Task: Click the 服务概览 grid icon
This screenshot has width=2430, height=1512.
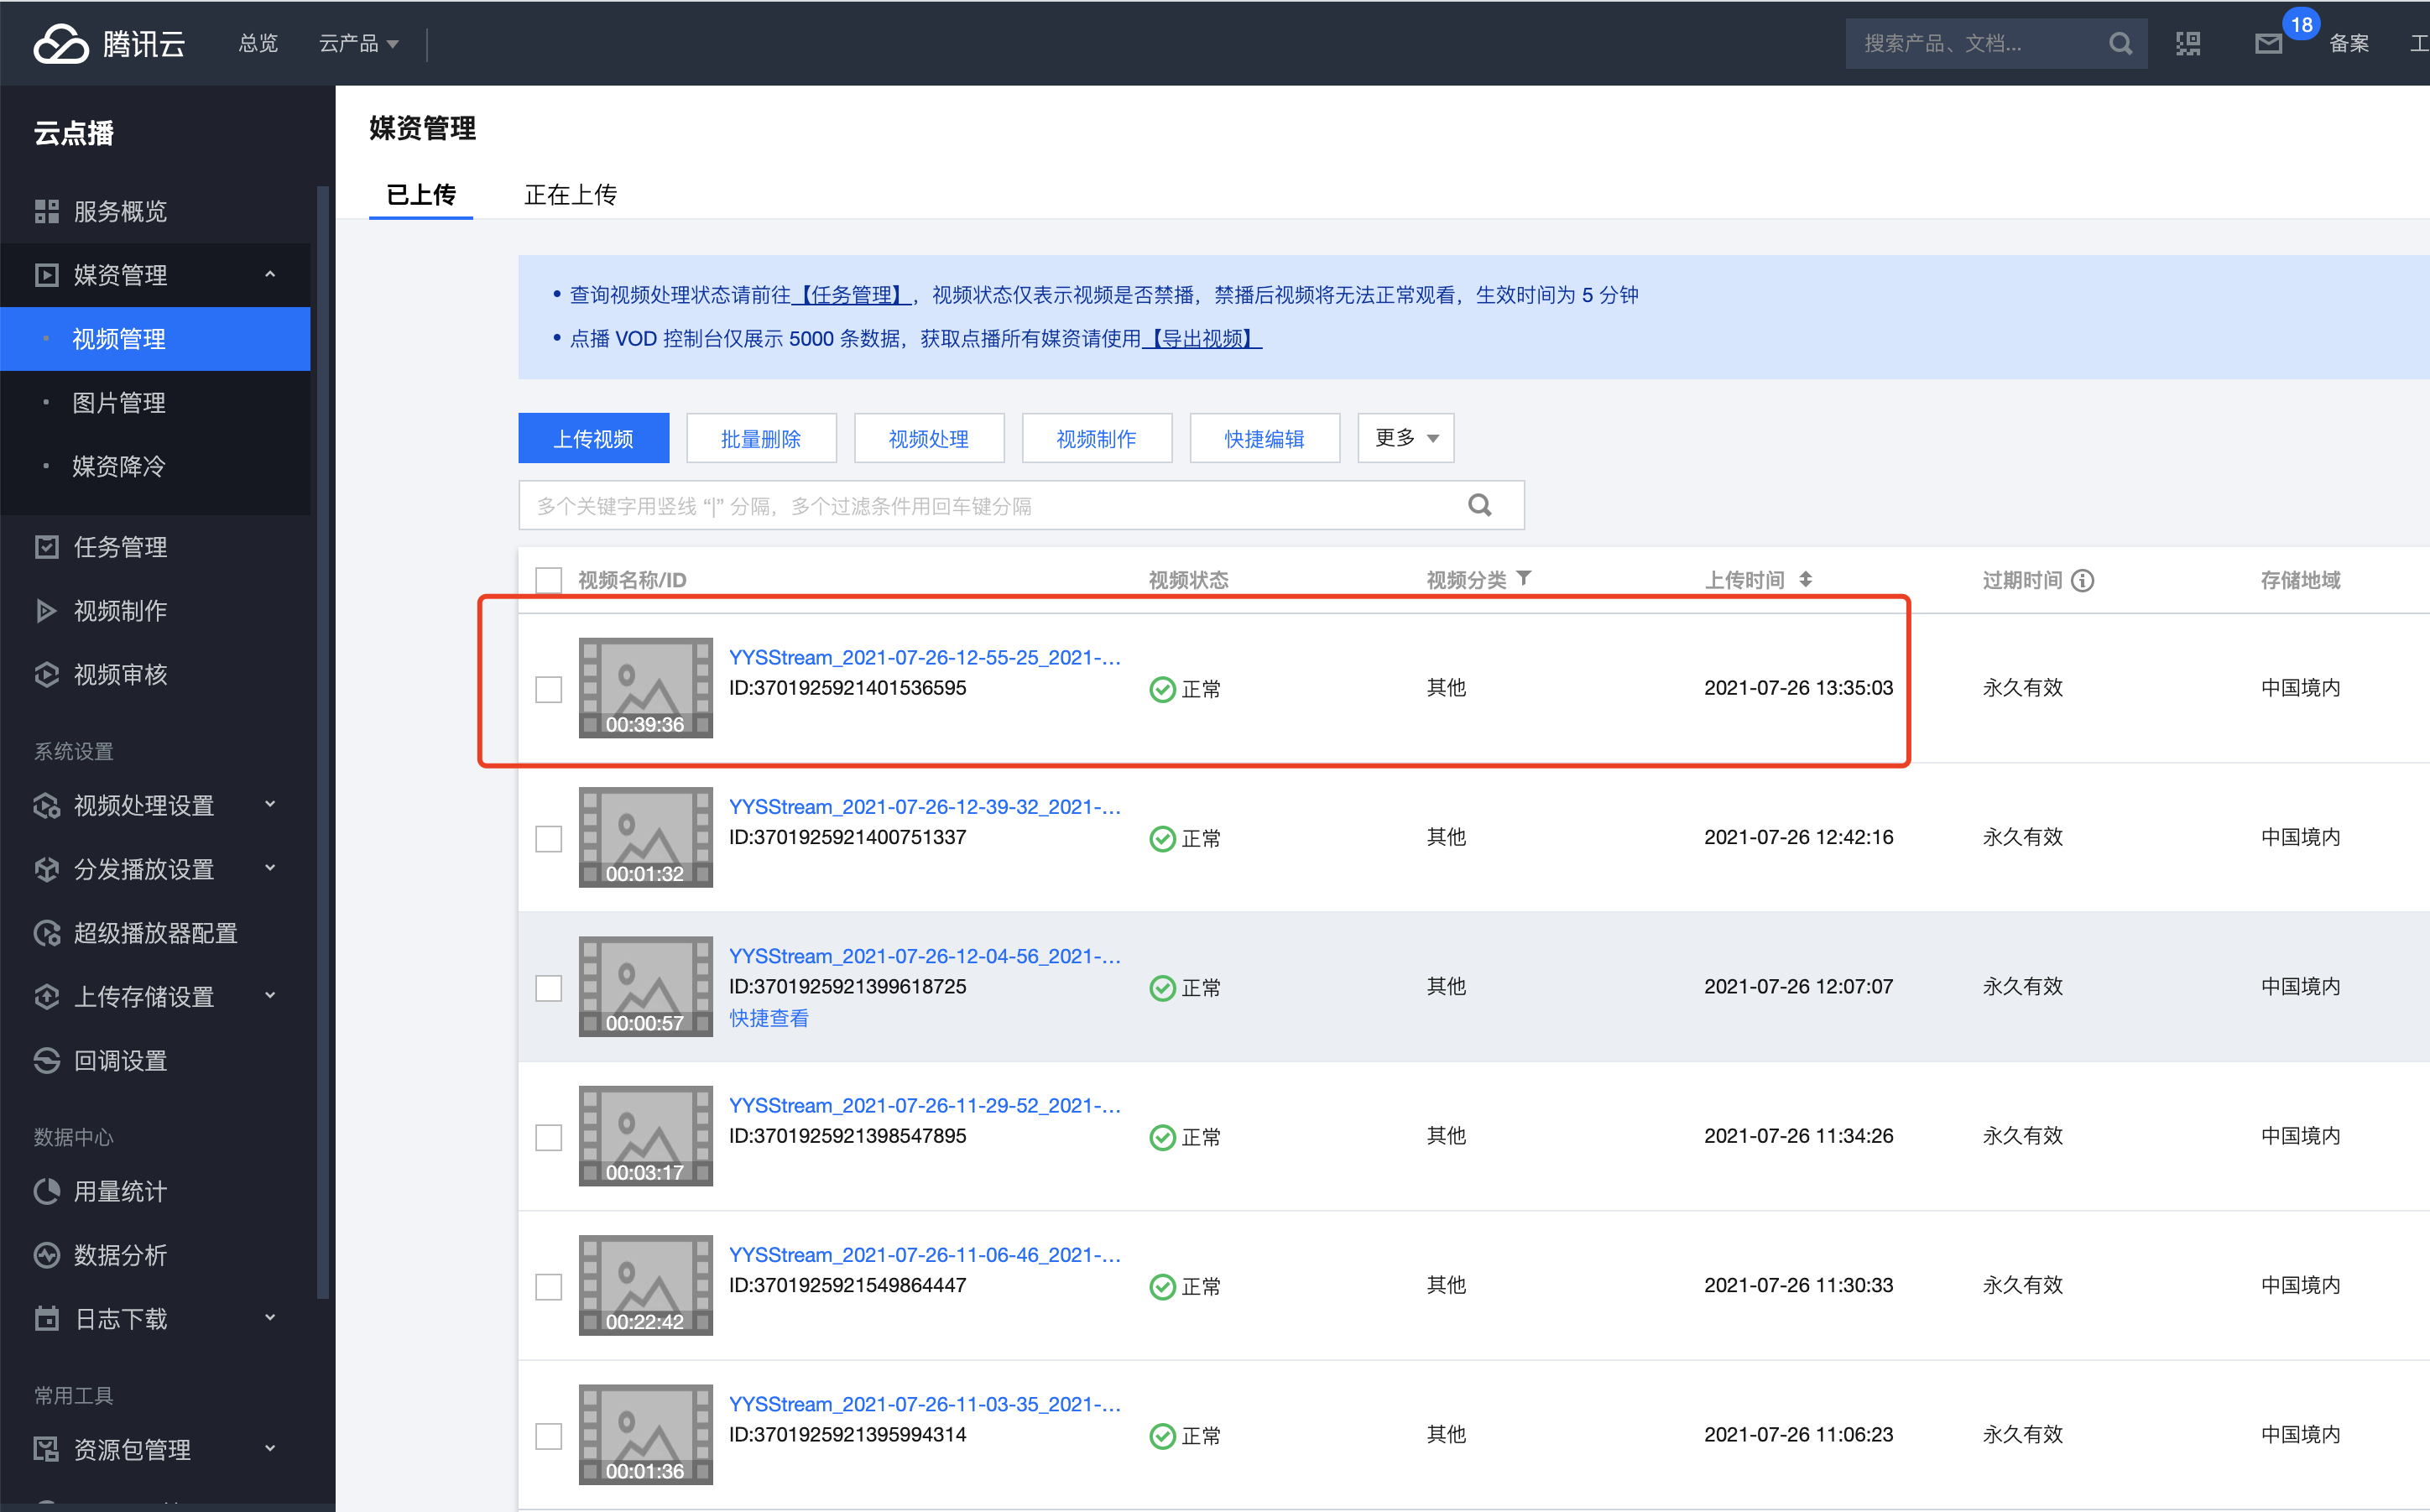Action: click(47, 211)
